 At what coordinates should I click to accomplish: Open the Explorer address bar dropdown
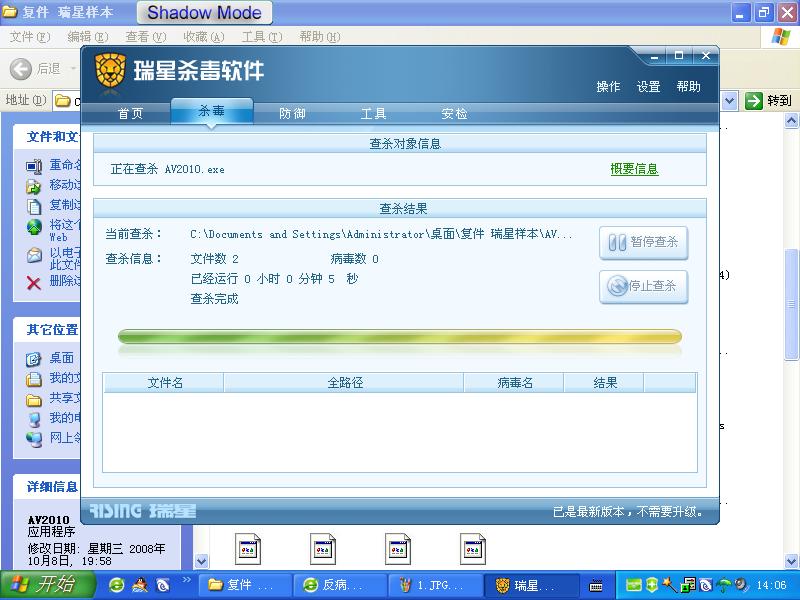(730, 101)
